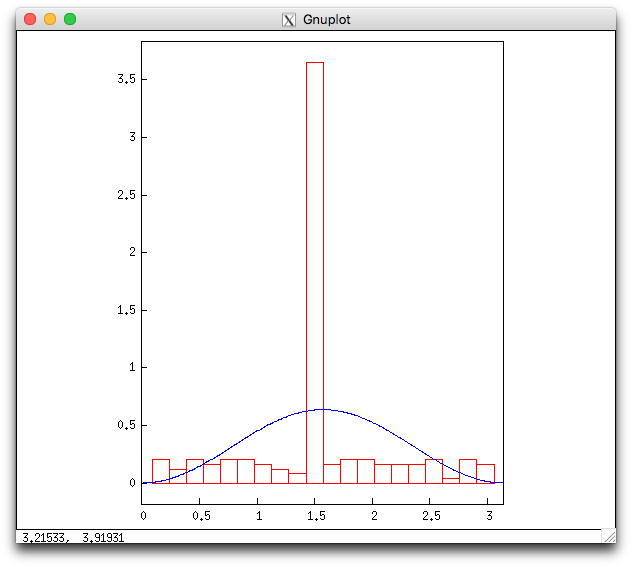Click the tall red histogram bar near 1.5
The height and width of the screenshot is (567, 632).
point(315,272)
